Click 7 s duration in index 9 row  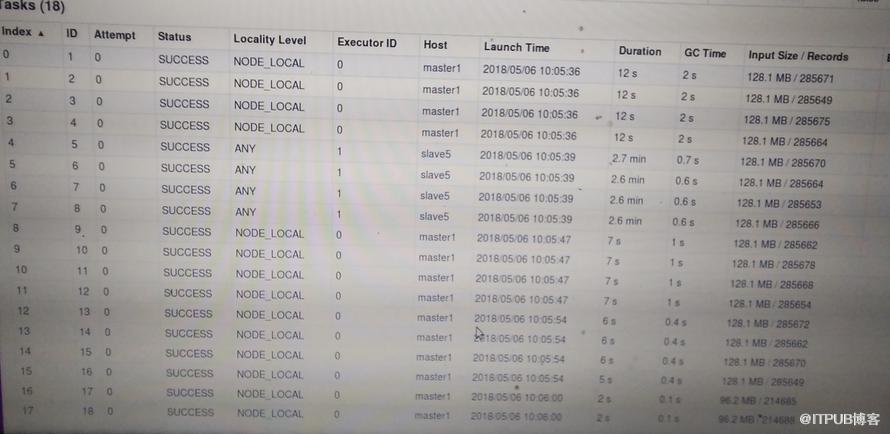point(613,262)
